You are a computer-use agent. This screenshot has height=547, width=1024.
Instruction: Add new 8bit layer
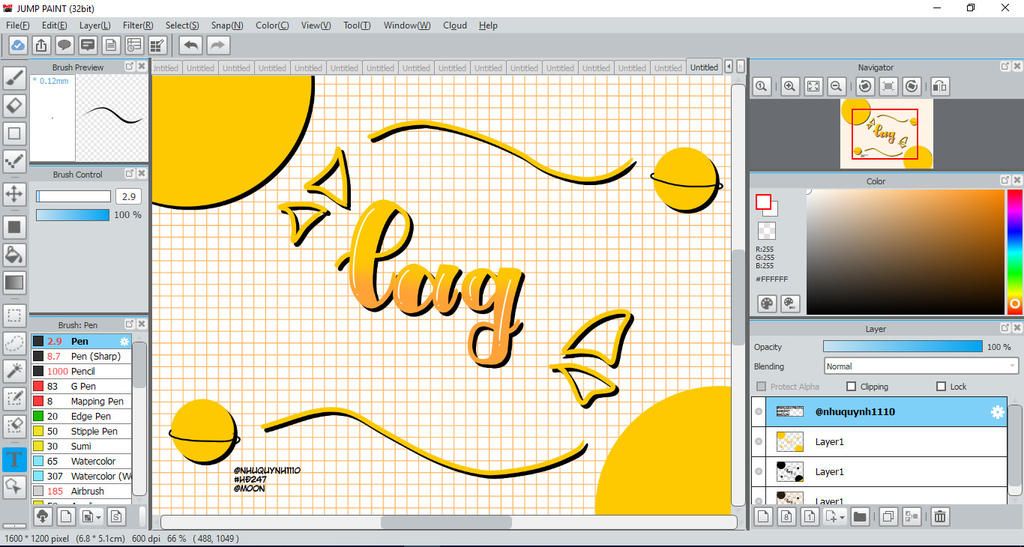(x=786, y=517)
